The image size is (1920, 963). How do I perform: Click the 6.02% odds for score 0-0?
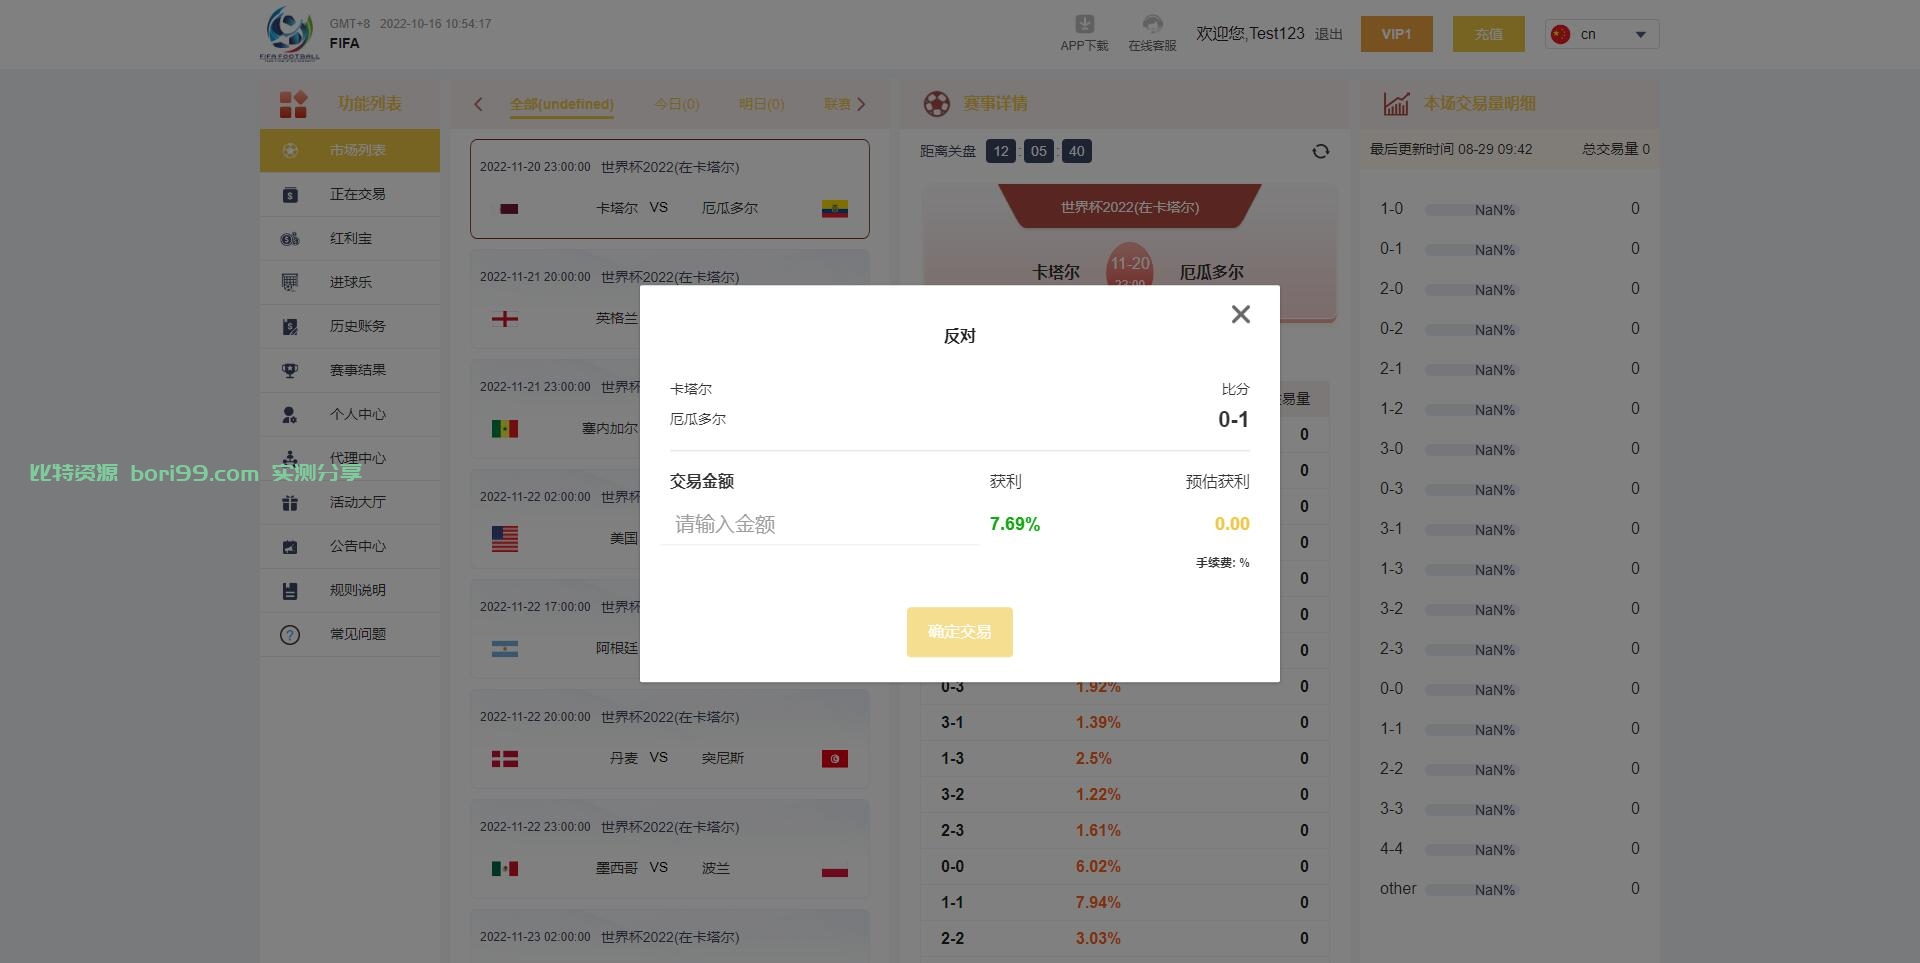(1098, 866)
